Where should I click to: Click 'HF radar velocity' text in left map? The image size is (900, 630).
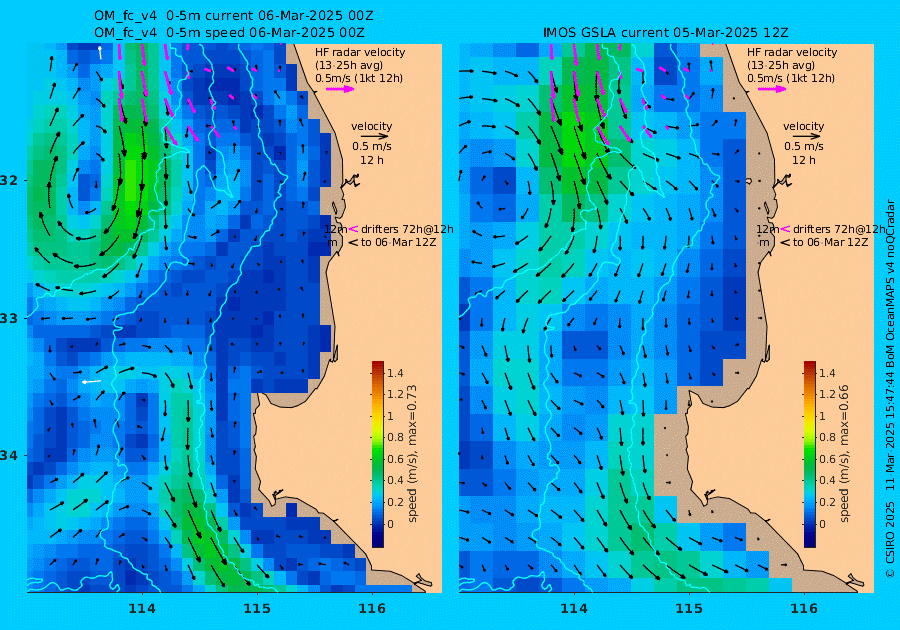click(x=360, y=52)
